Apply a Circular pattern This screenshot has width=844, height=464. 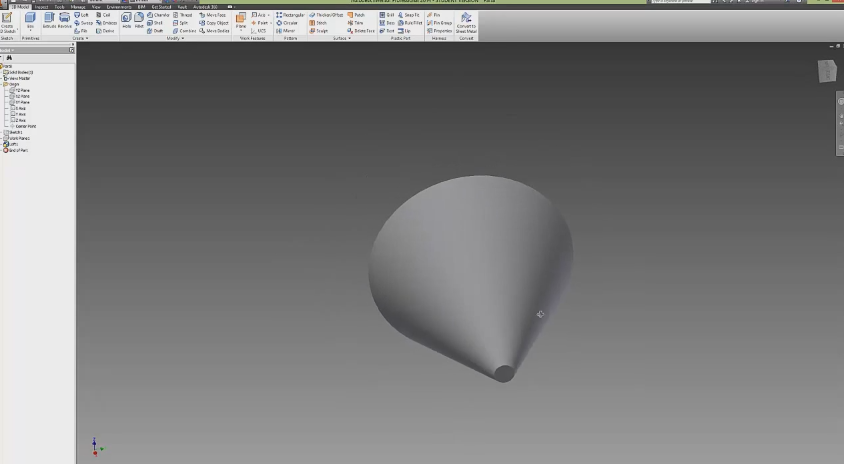pyautogui.click(x=287, y=23)
